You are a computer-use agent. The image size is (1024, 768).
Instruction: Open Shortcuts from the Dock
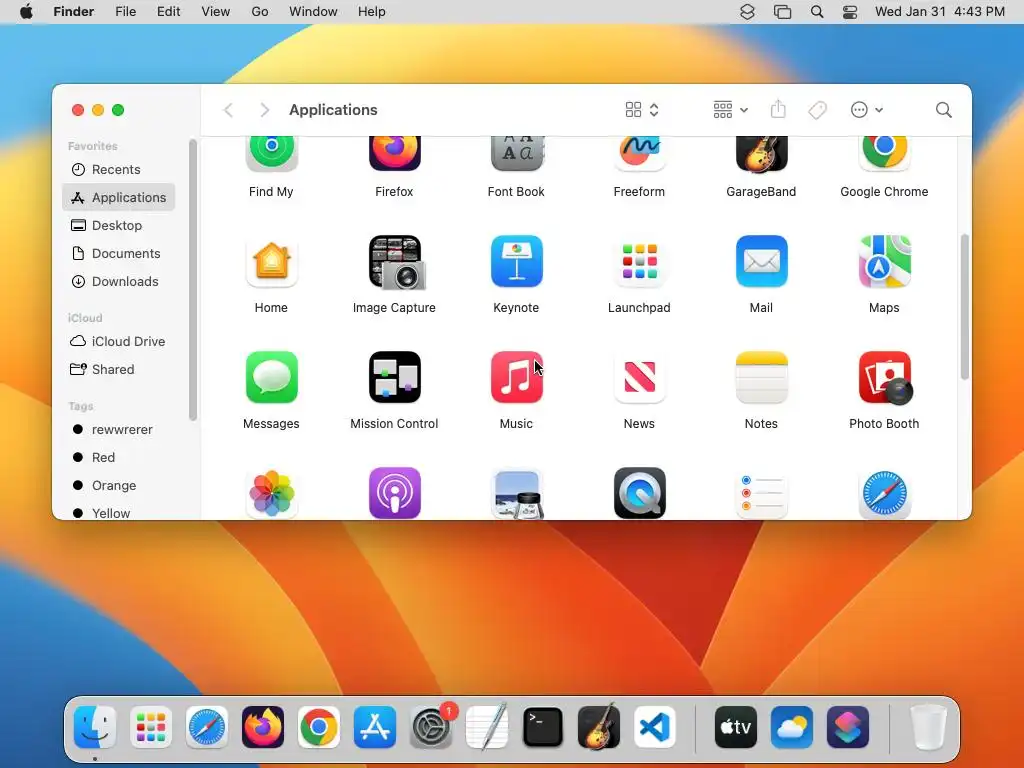848,727
